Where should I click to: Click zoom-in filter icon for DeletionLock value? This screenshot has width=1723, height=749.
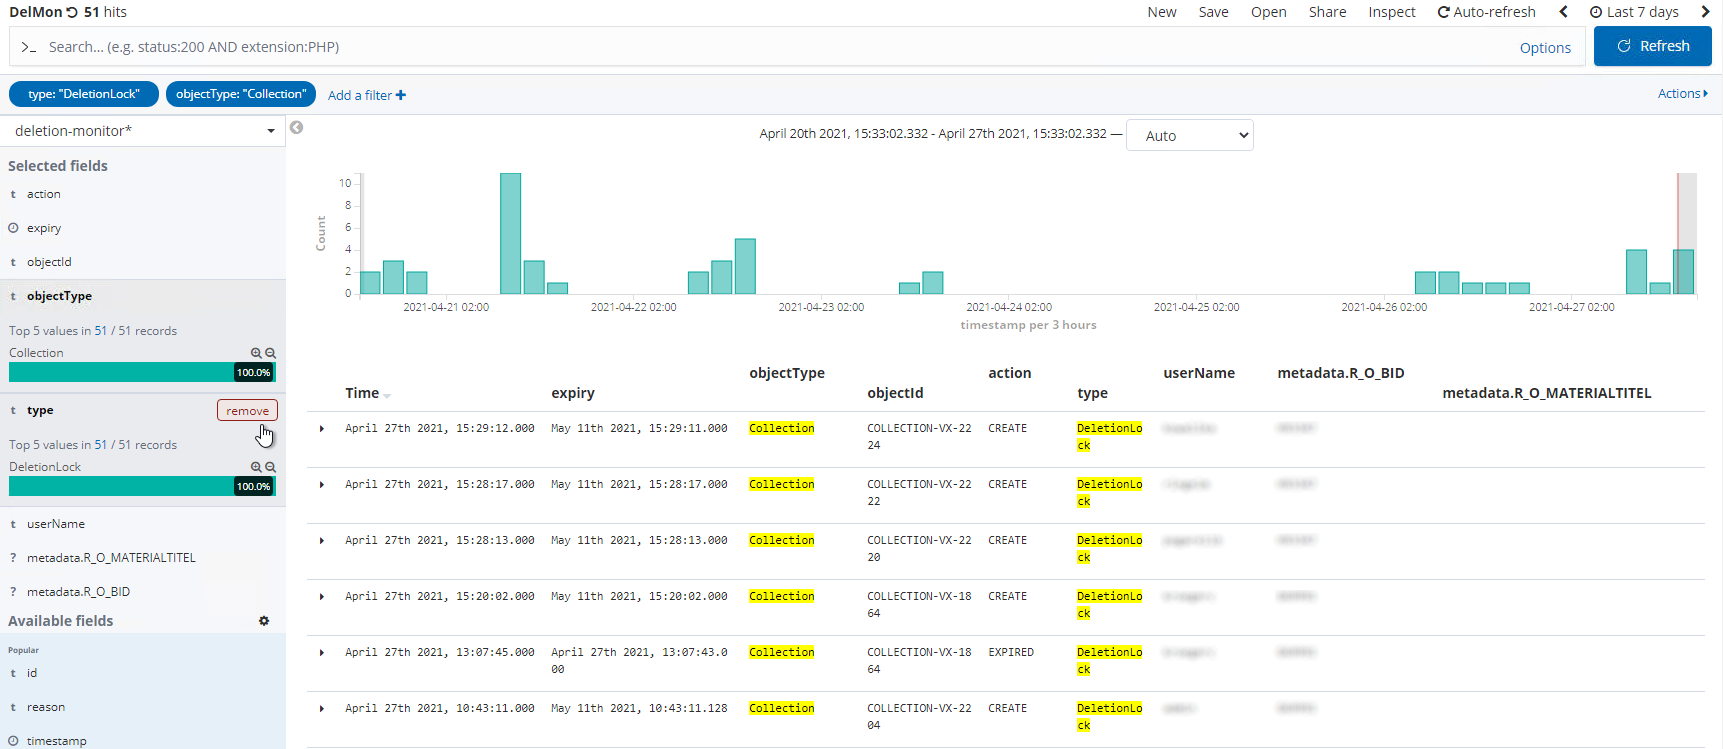tap(256, 467)
